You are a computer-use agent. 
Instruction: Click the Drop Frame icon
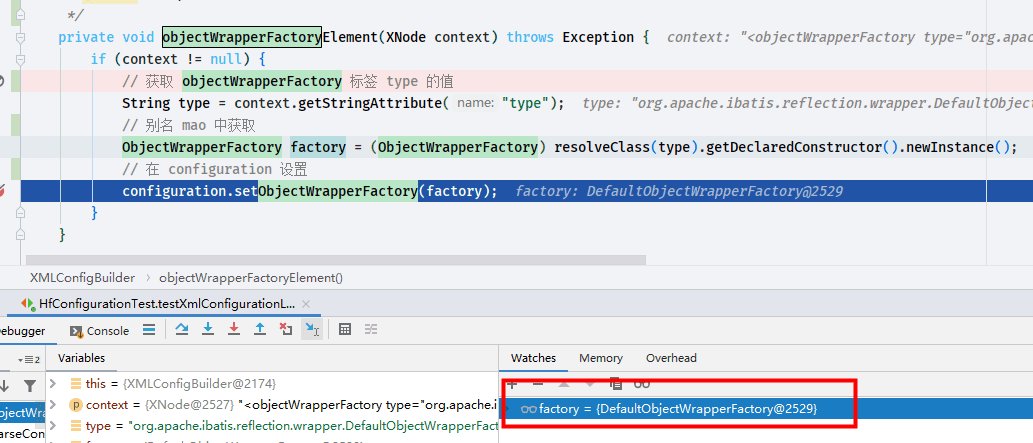[285, 329]
